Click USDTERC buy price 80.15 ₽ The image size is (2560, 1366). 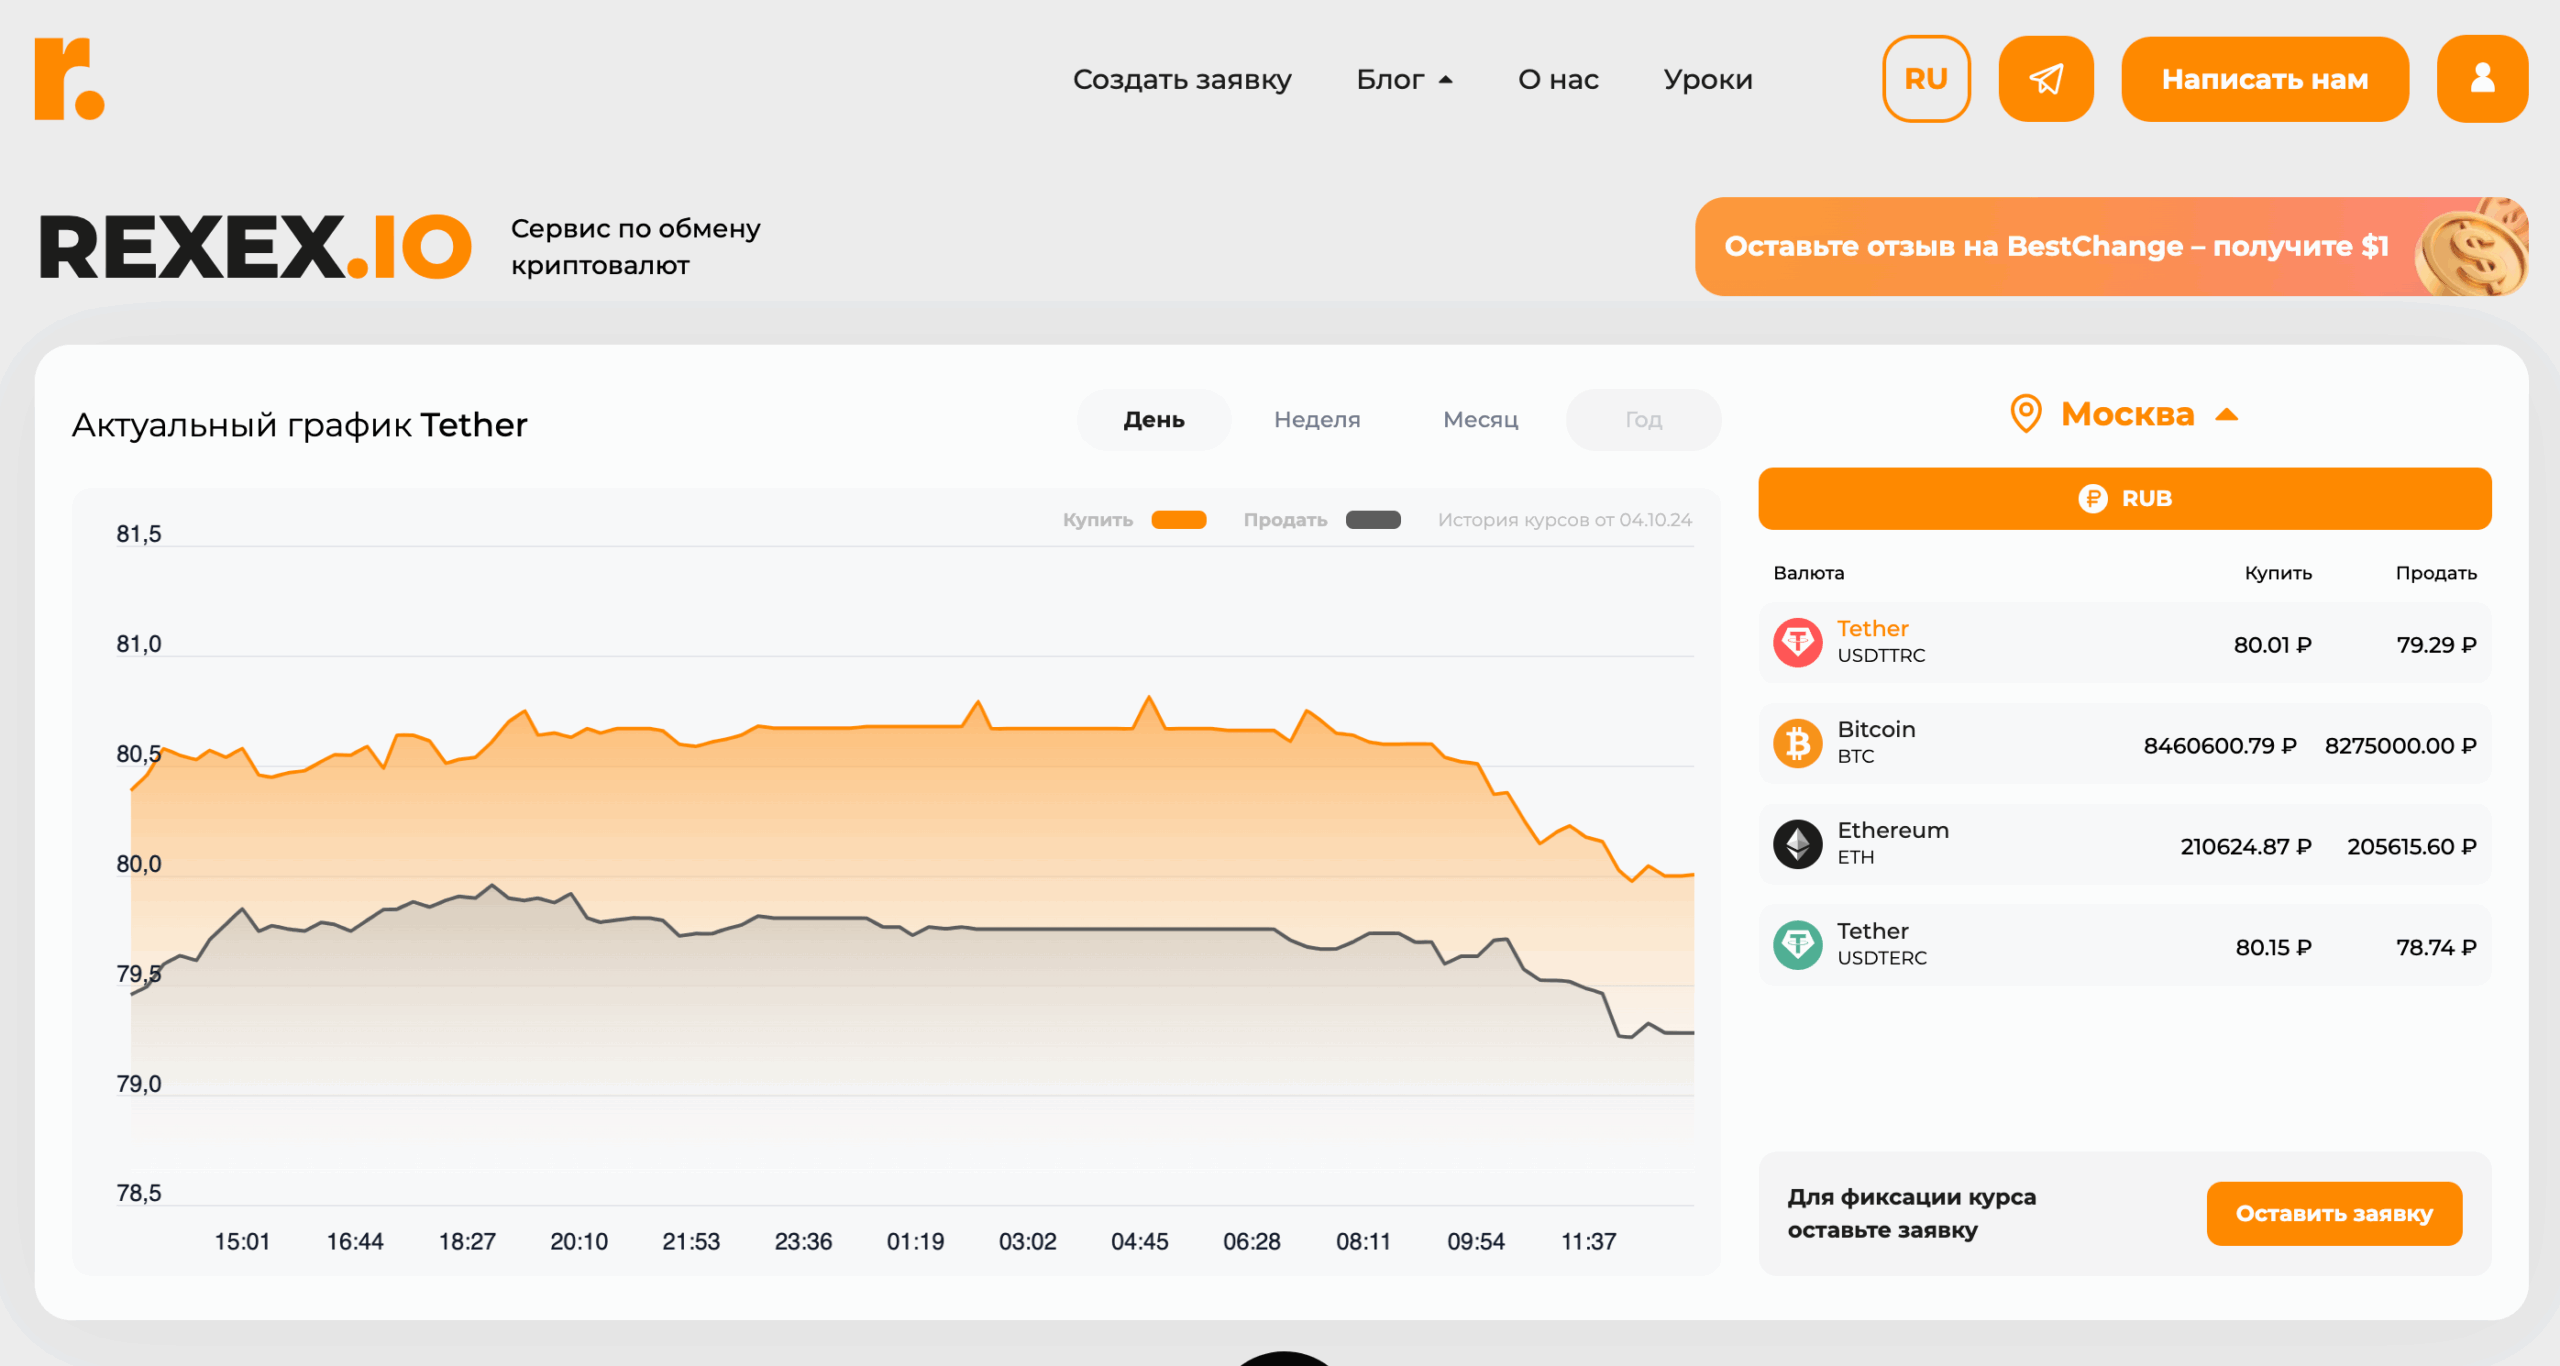[2273, 948]
